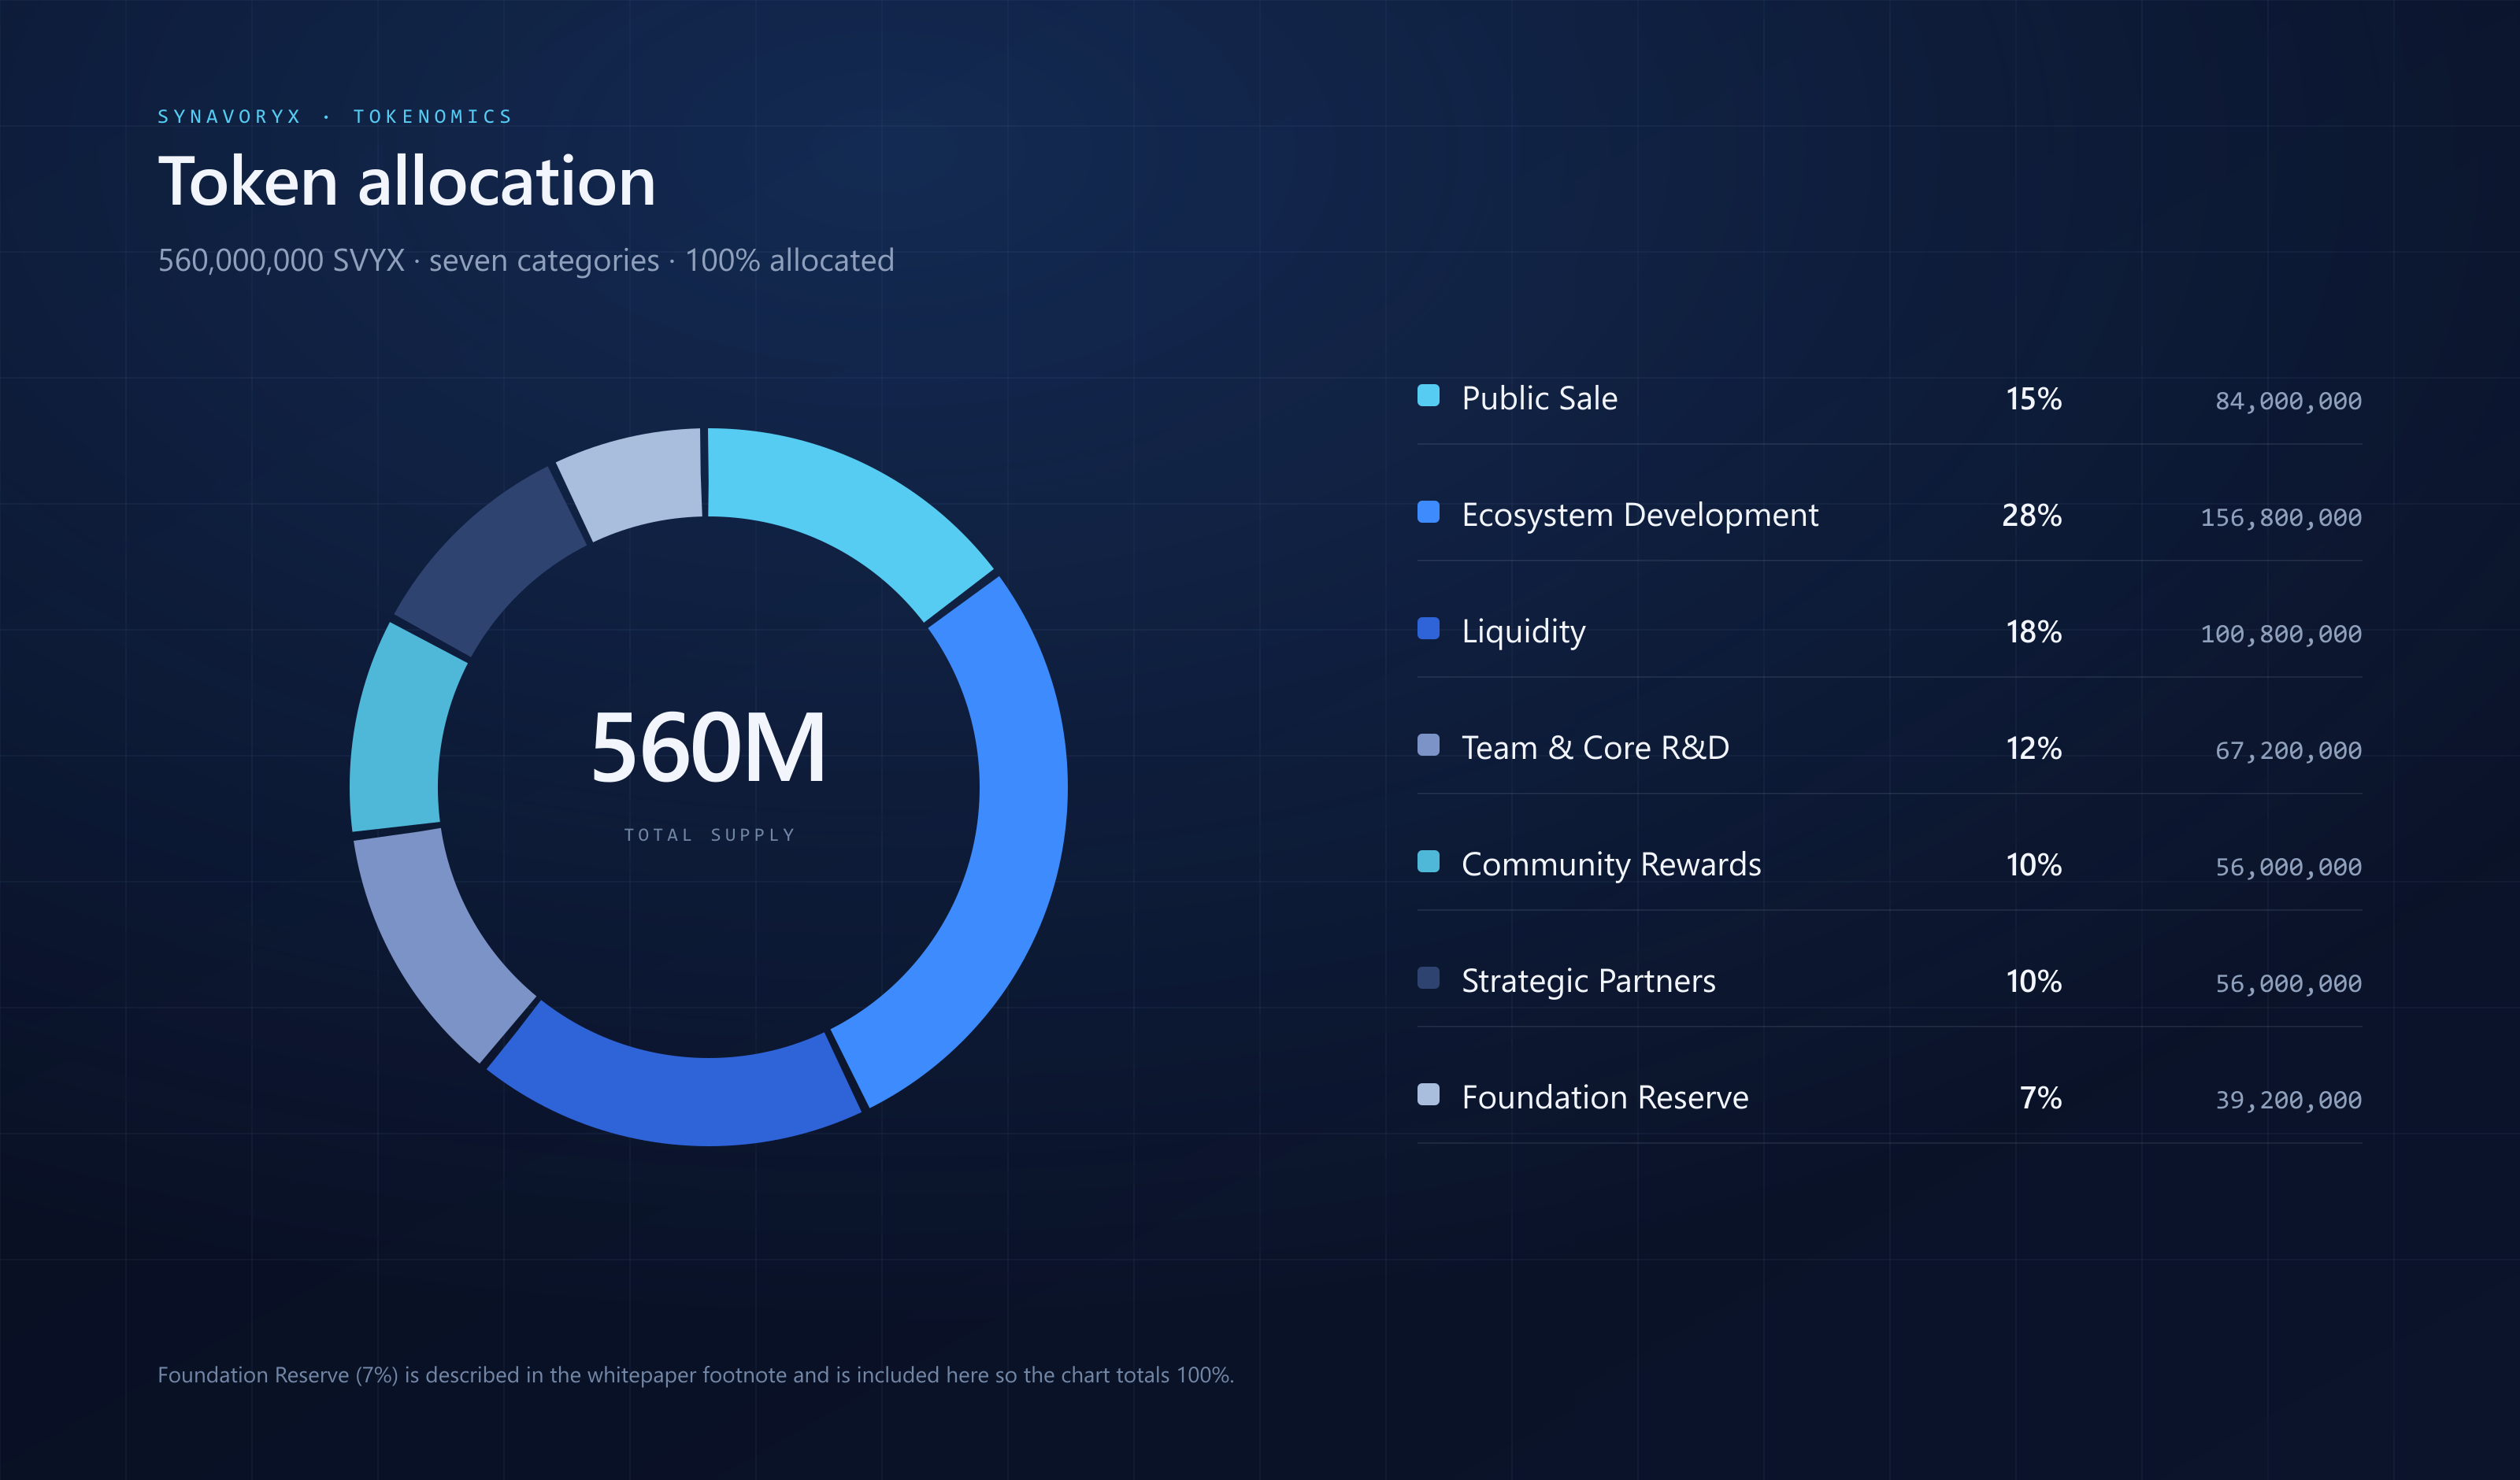This screenshot has width=2520, height=1480.
Task: Click the Foundation Reserve footnote text
Action: [696, 1375]
